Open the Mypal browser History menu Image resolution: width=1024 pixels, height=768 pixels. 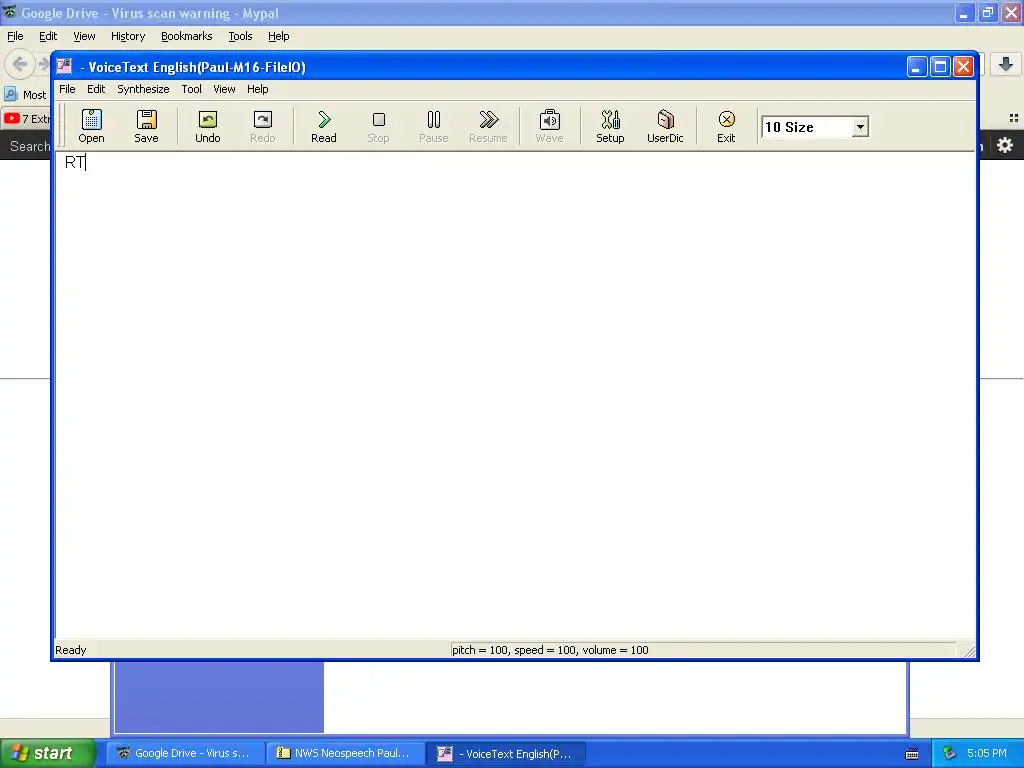coord(128,36)
